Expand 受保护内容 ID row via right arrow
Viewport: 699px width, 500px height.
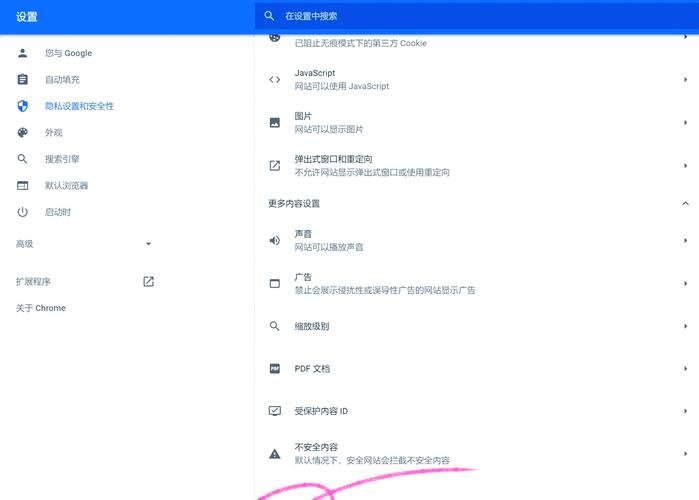click(x=686, y=410)
